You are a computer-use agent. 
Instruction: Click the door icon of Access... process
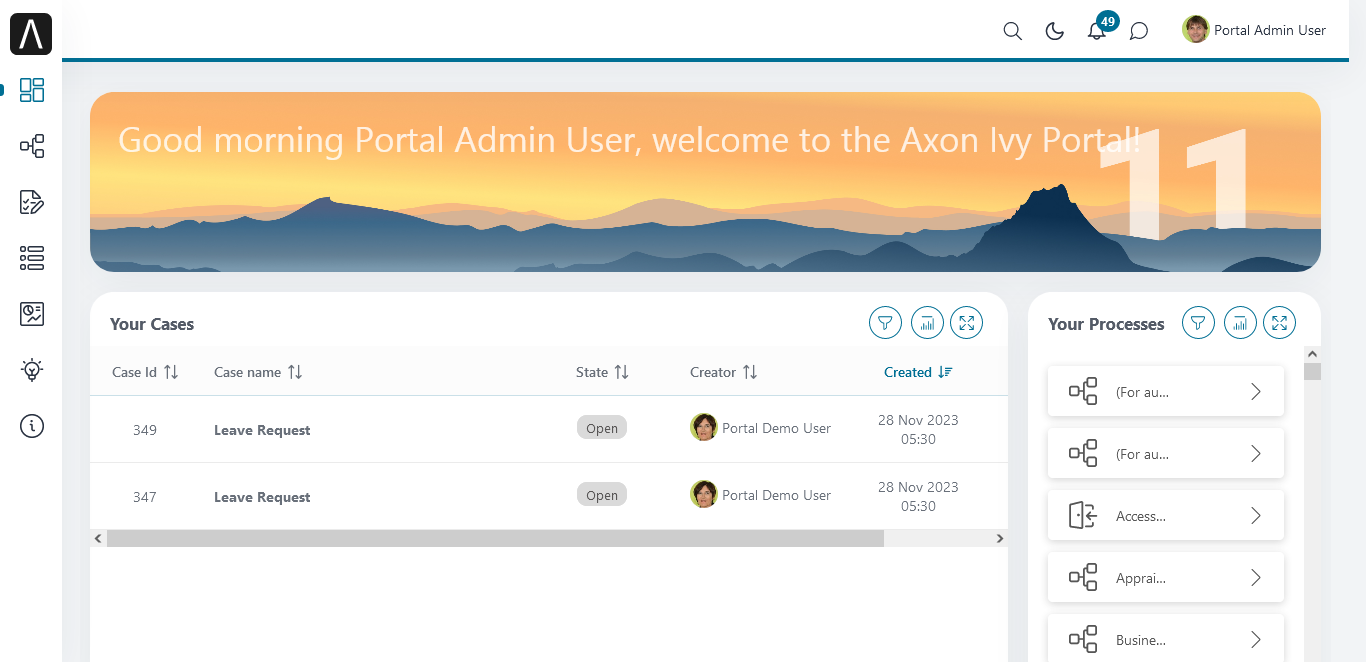point(1083,516)
